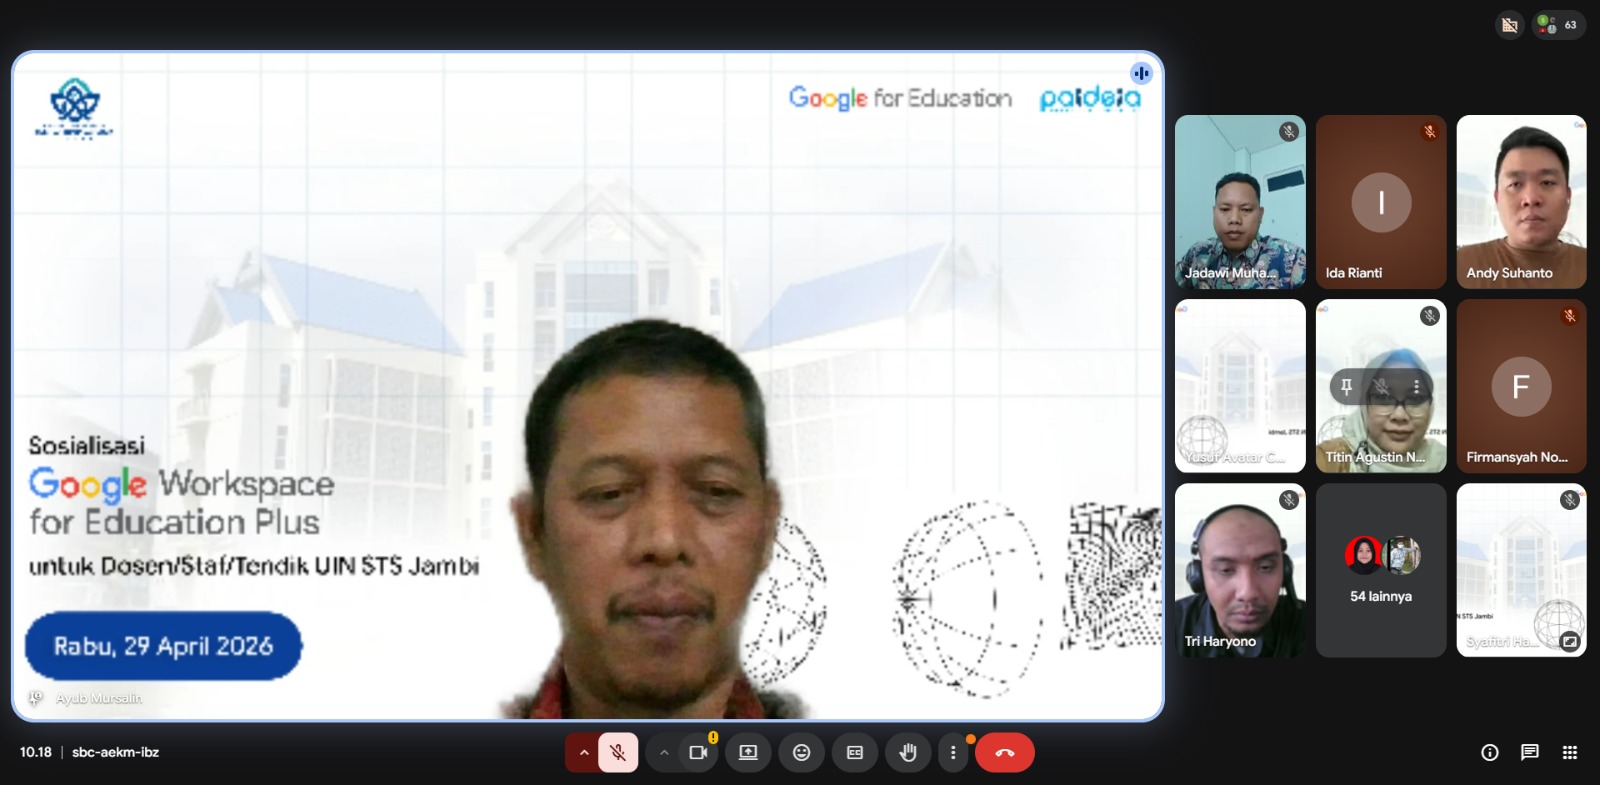Start presenting your screen with the share icon

[748, 753]
